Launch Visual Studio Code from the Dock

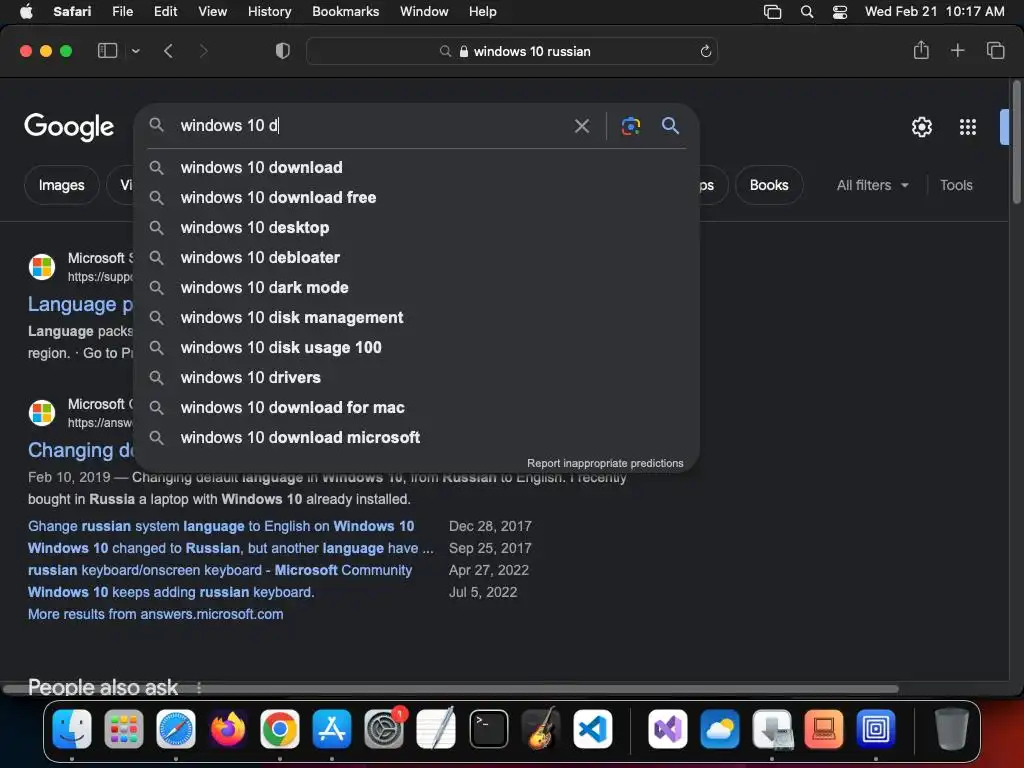pyautogui.click(x=593, y=729)
